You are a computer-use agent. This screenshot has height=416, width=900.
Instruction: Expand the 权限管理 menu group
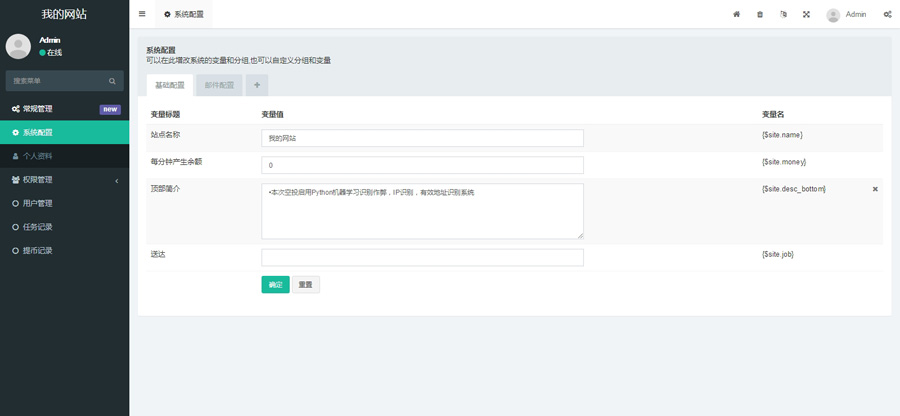pos(64,180)
